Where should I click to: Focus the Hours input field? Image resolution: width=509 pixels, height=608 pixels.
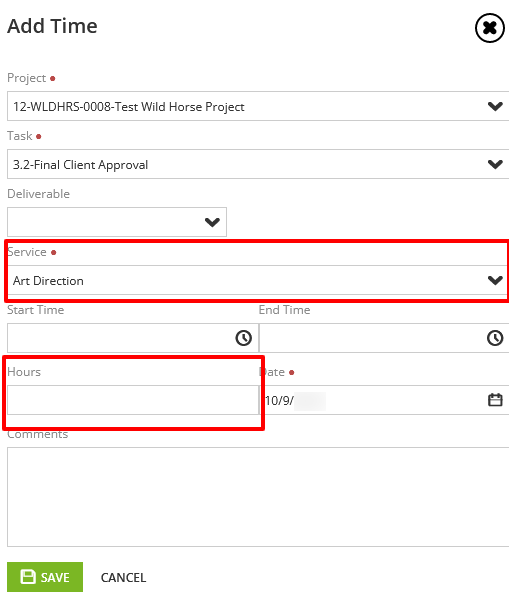click(x=133, y=400)
